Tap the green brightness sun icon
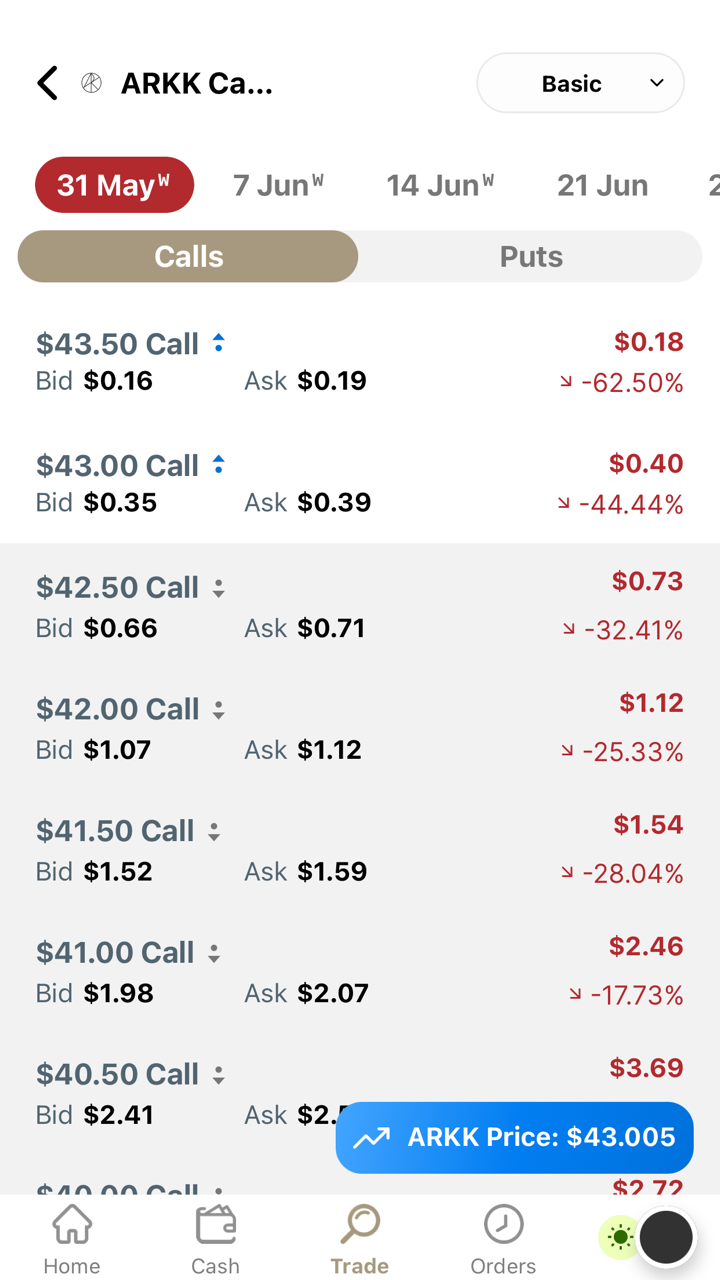The height and width of the screenshot is (1280, 720). (620, 1238)
